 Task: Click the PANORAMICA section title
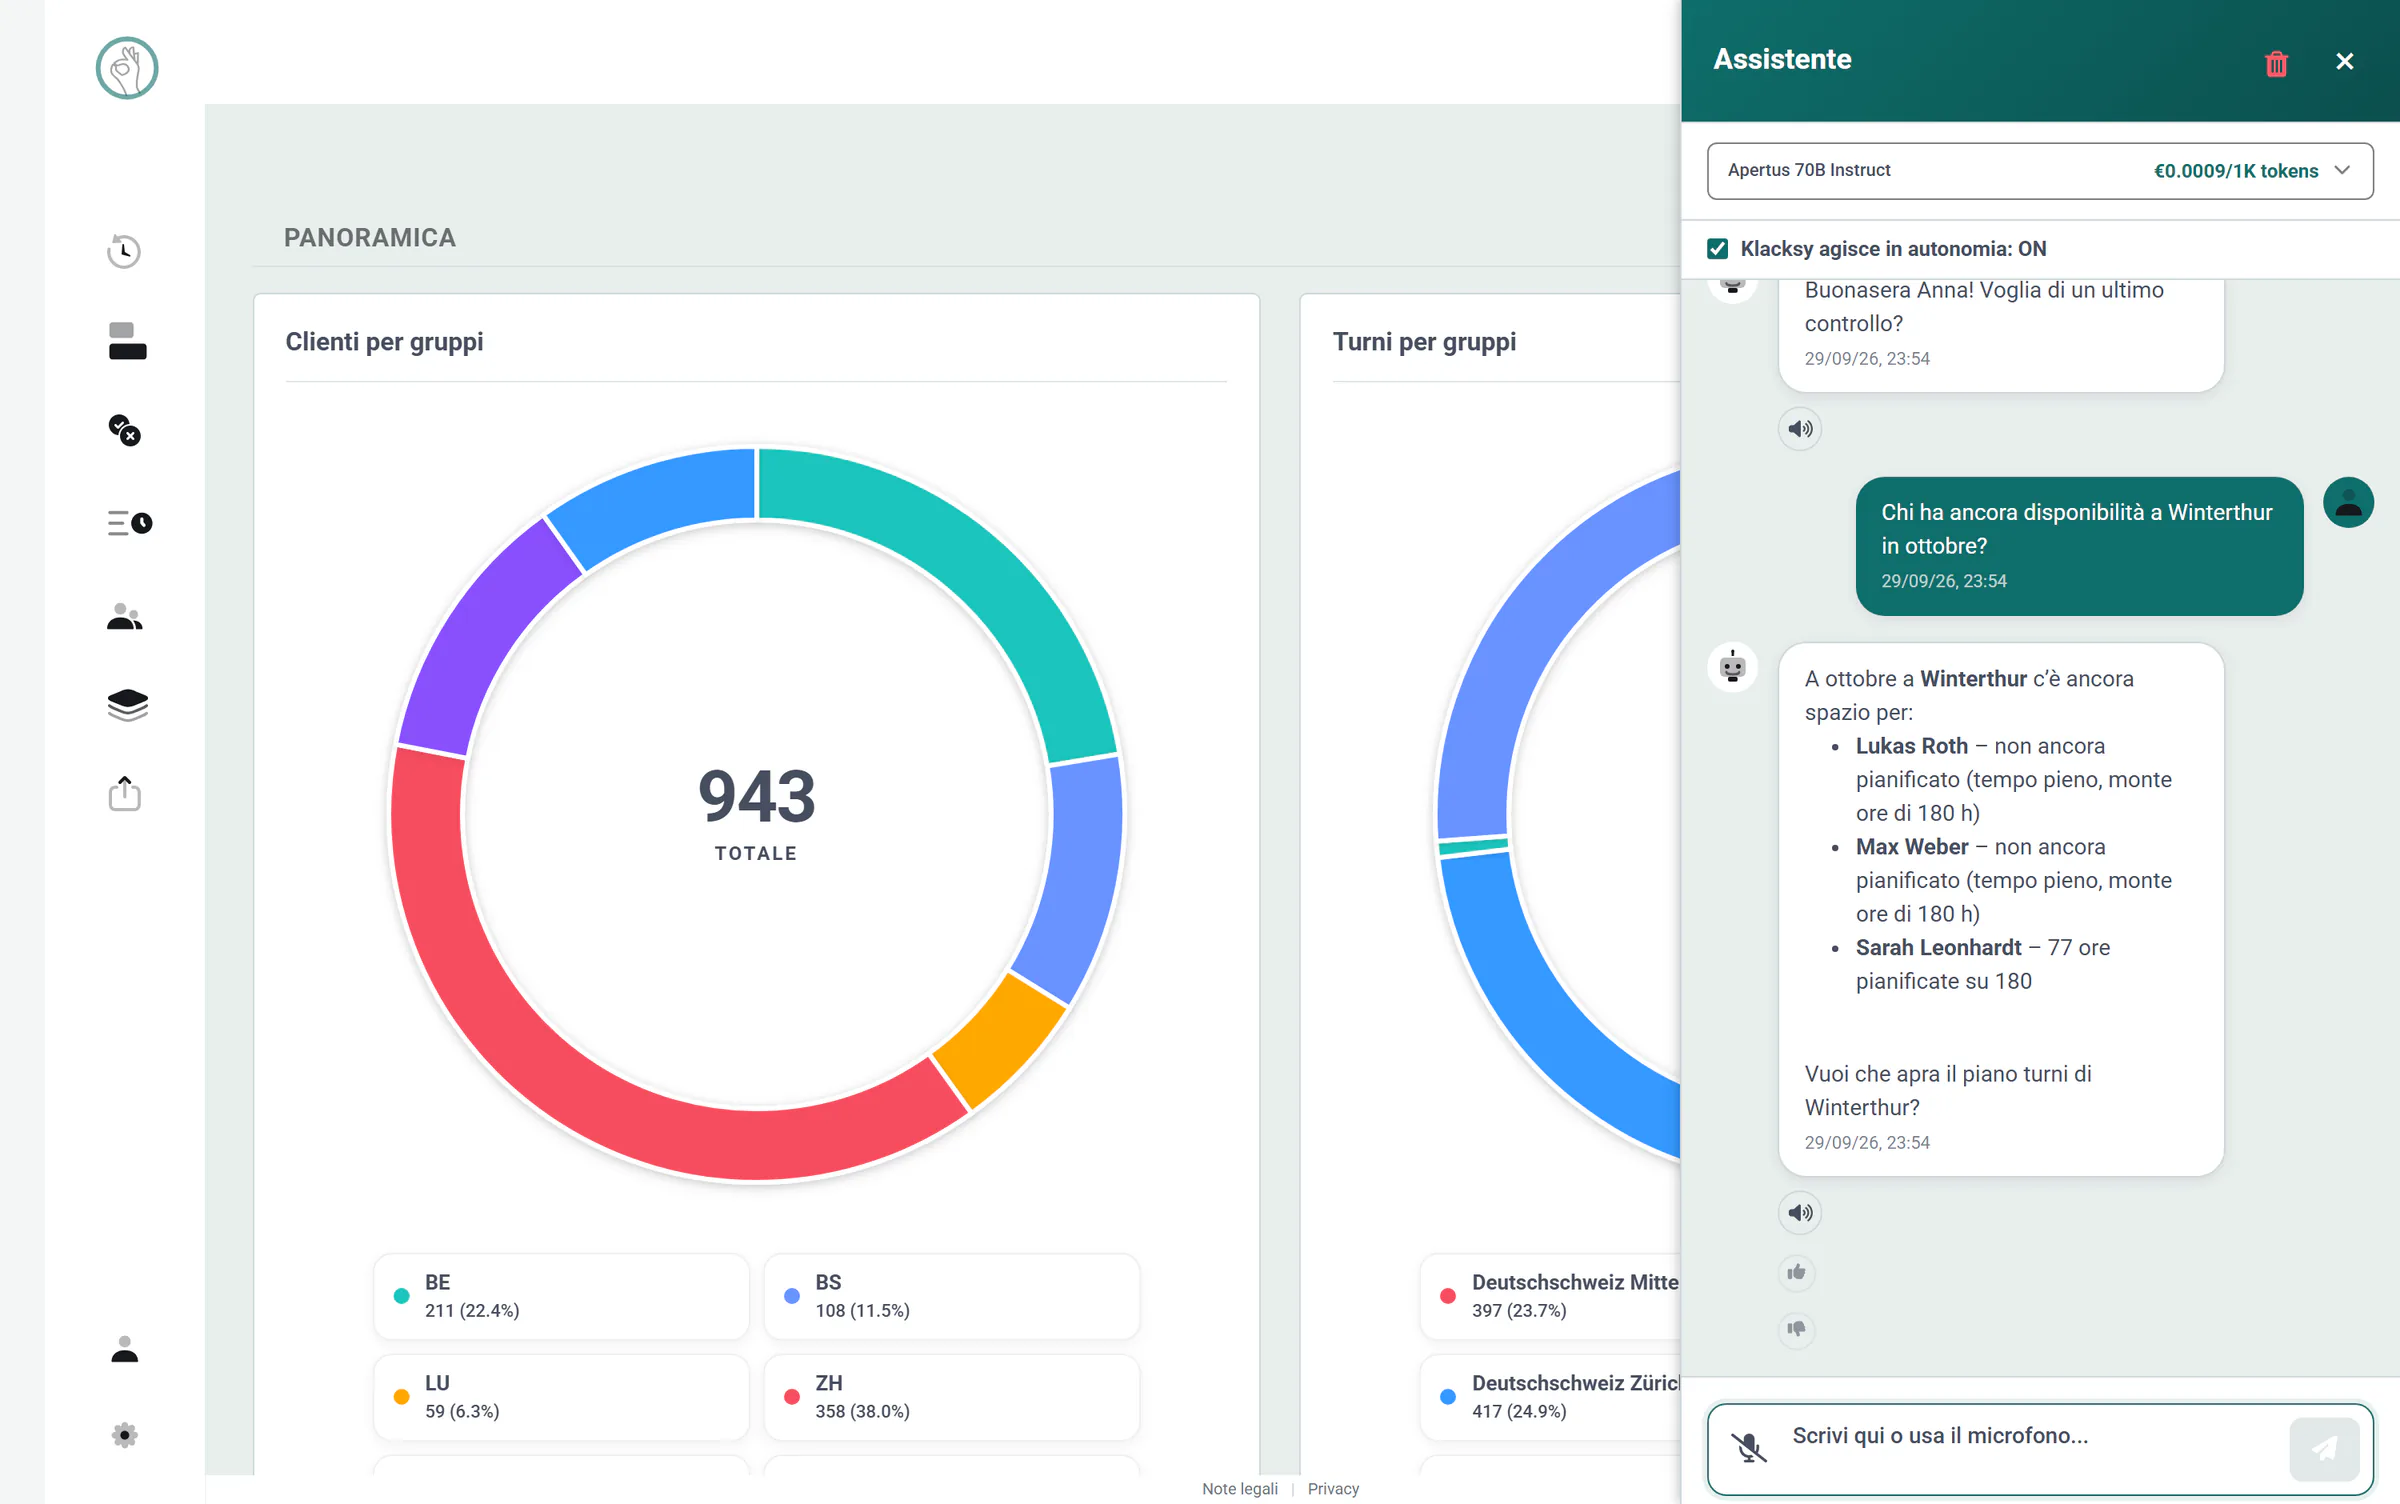[x=370, y=238]
